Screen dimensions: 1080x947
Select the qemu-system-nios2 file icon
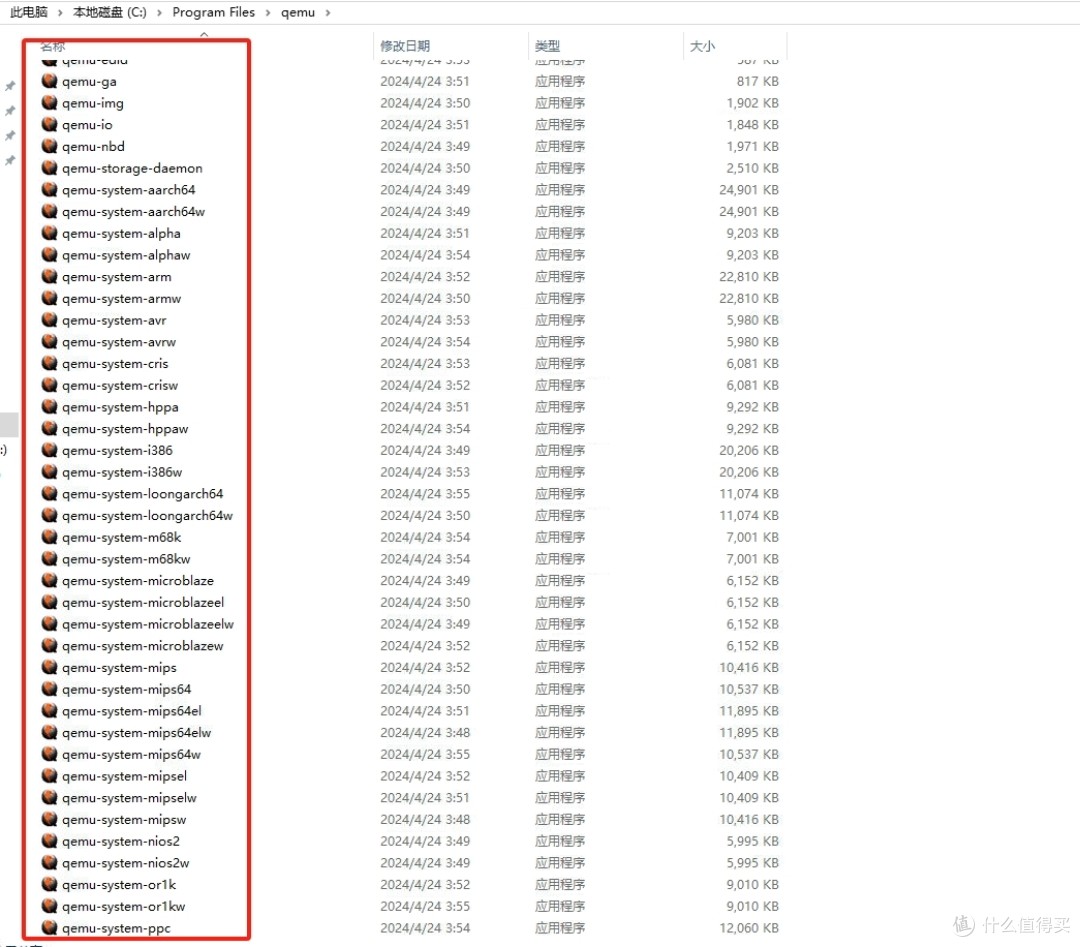pyautogui.click(x=49, y=840)
